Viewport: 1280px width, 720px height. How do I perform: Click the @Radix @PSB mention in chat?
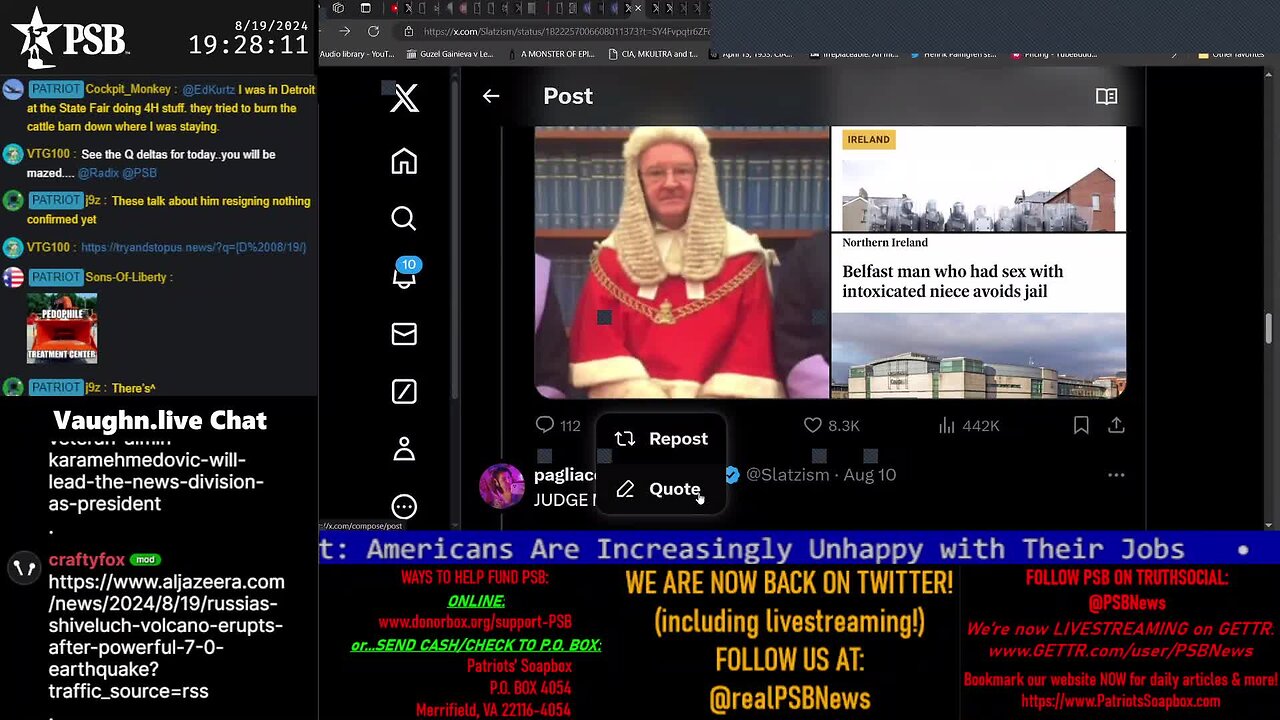coord(117,173)
